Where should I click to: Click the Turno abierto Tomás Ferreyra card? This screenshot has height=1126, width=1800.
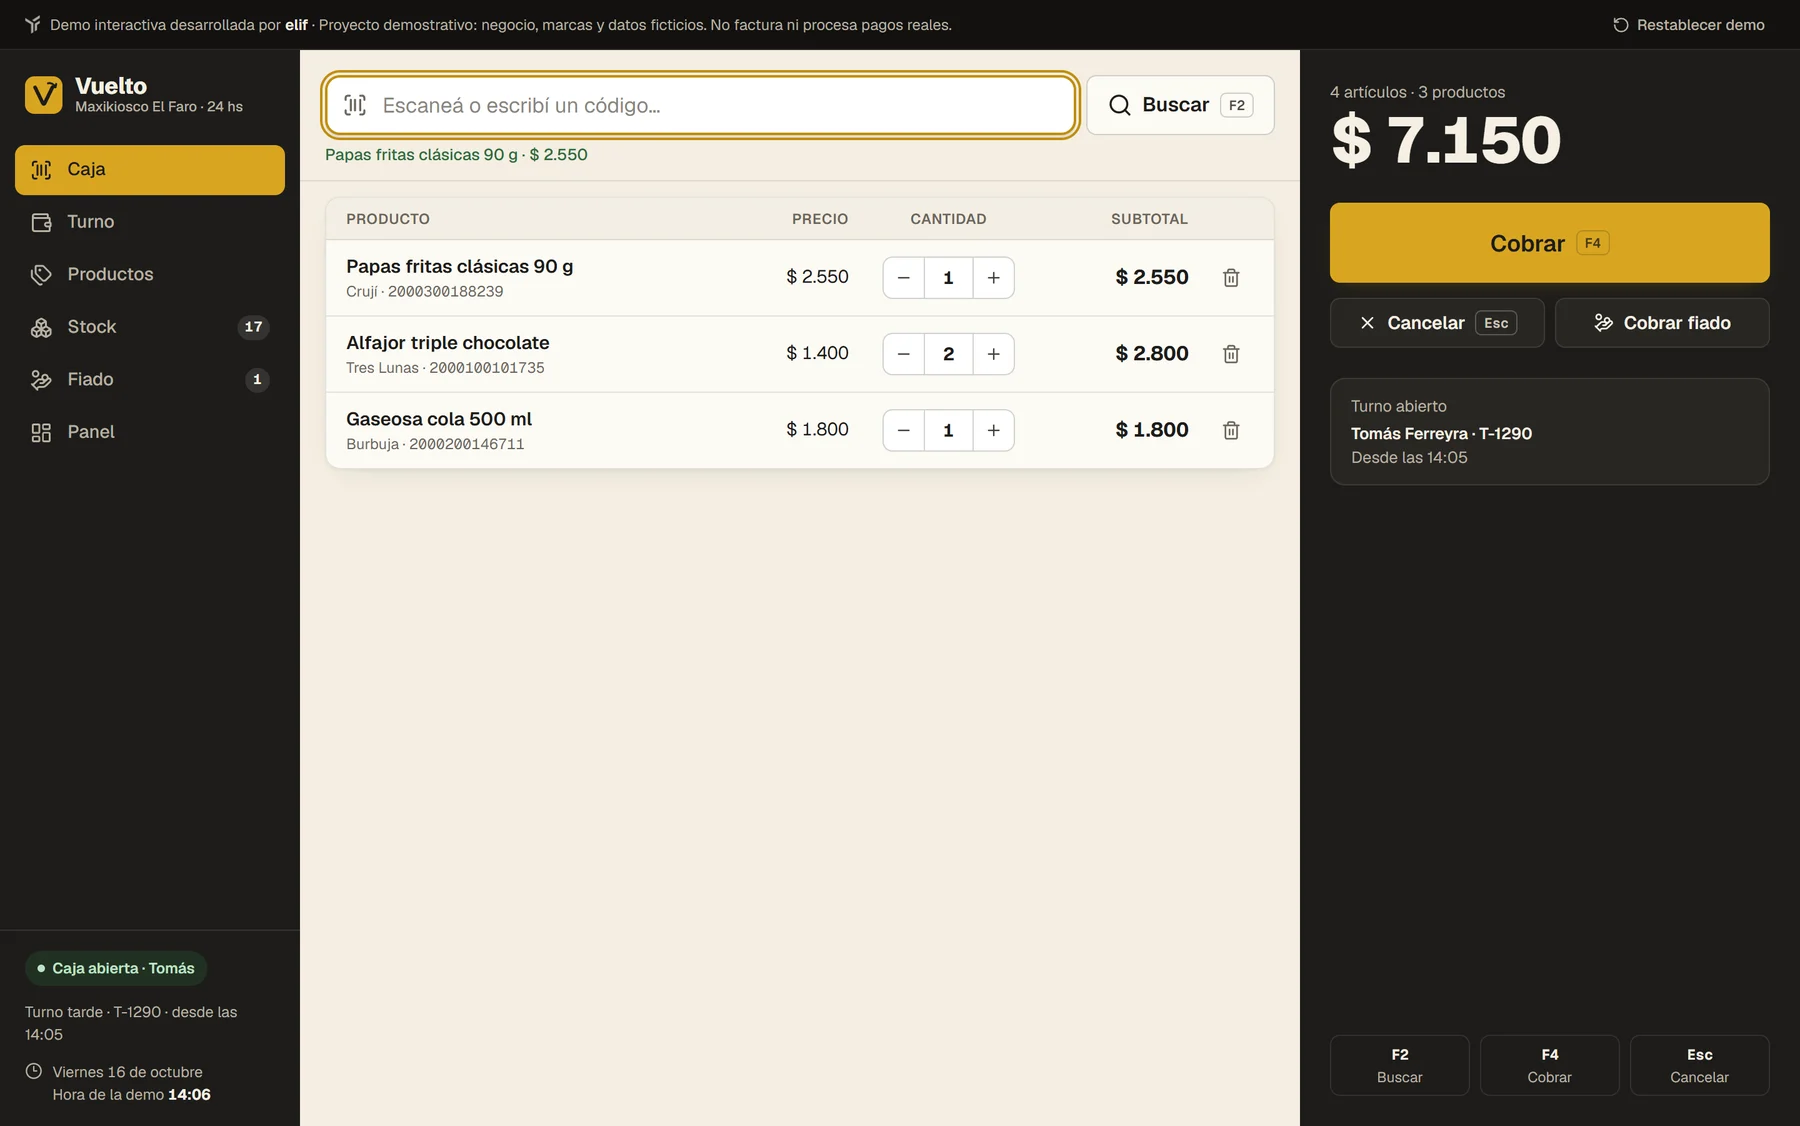tap(1549, 432)
